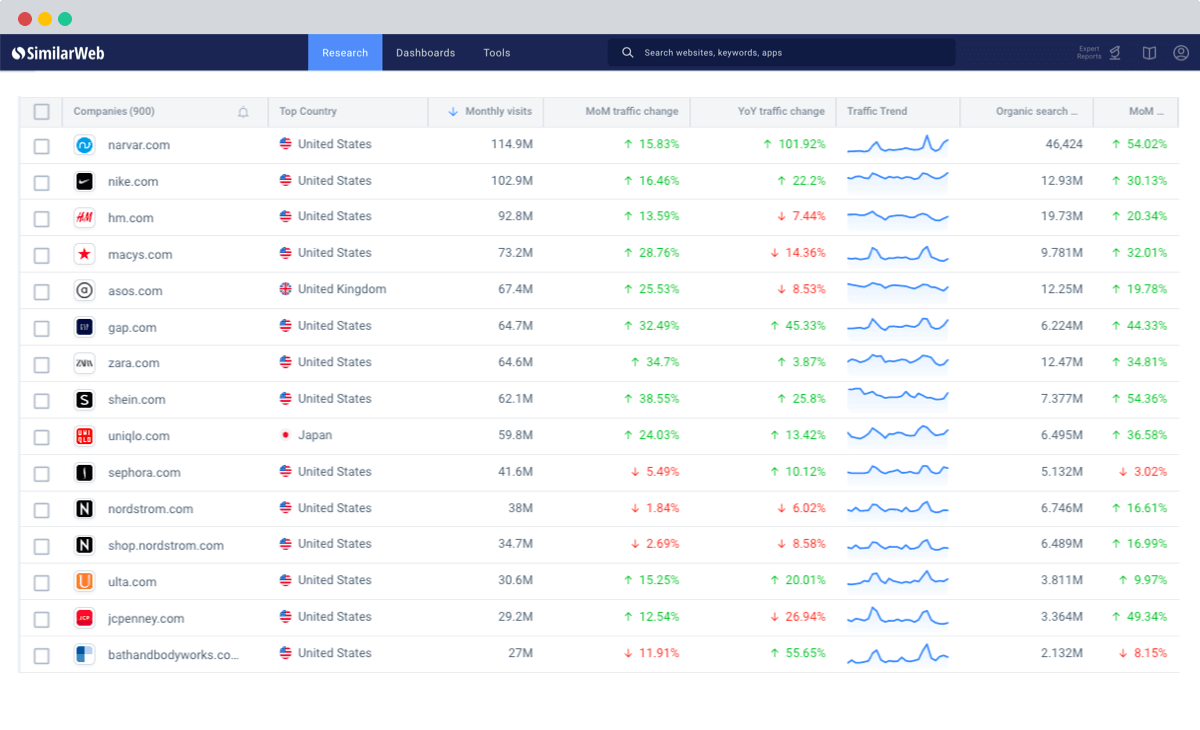Click the bathandbodyworks favicon
Viewport: 1200px width, 730px height.
tap(85, 655)
